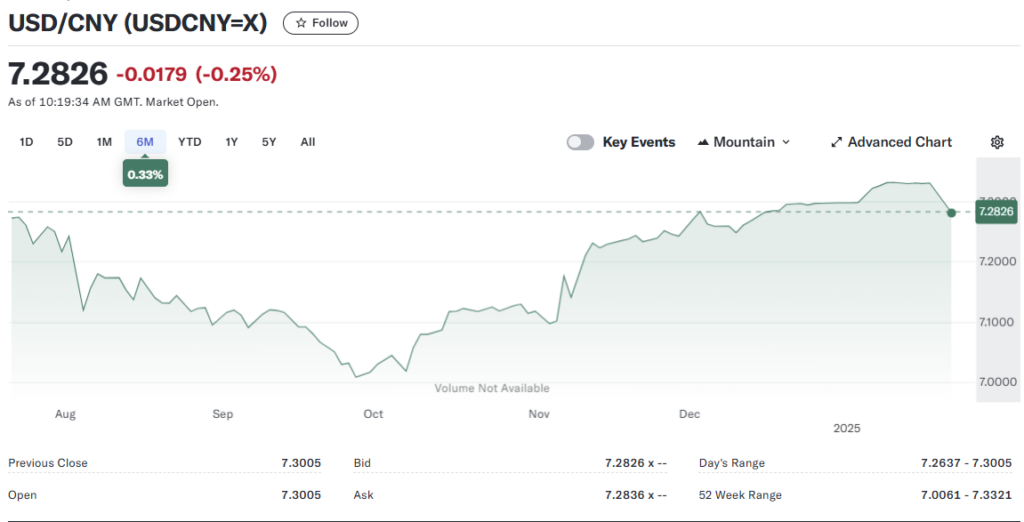
Task: Follow the USD/CNY currency pair
Action: (321, 23)
